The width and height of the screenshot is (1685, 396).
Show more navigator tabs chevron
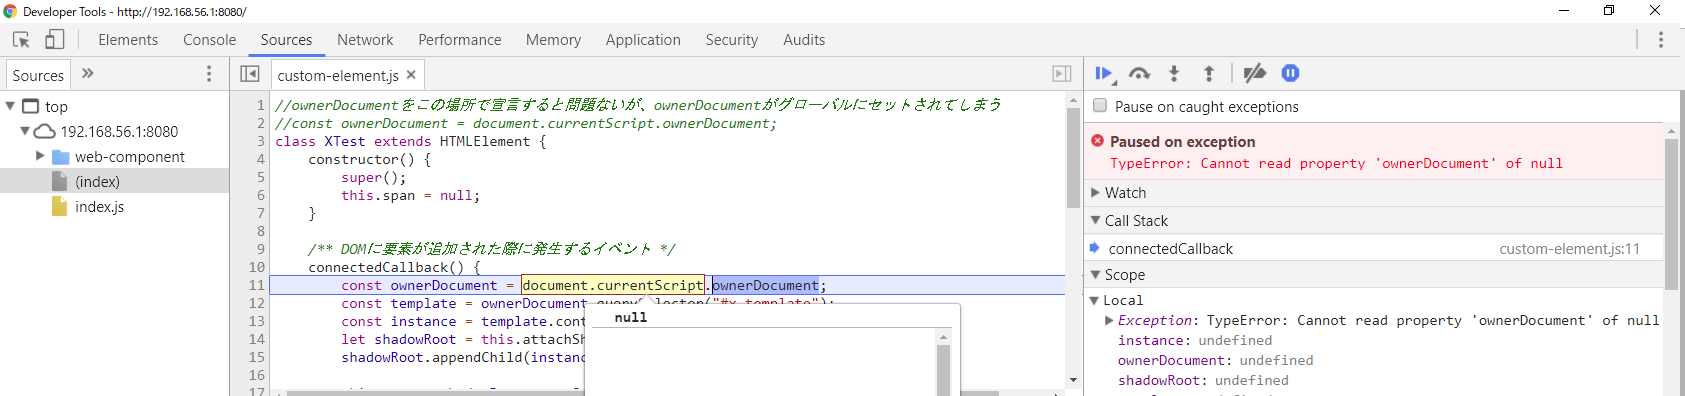87,73
